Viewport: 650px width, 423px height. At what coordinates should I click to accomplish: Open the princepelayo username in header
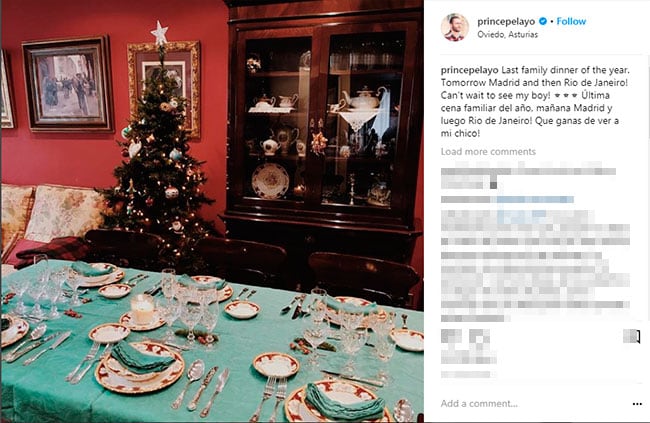tap(506, 21)
